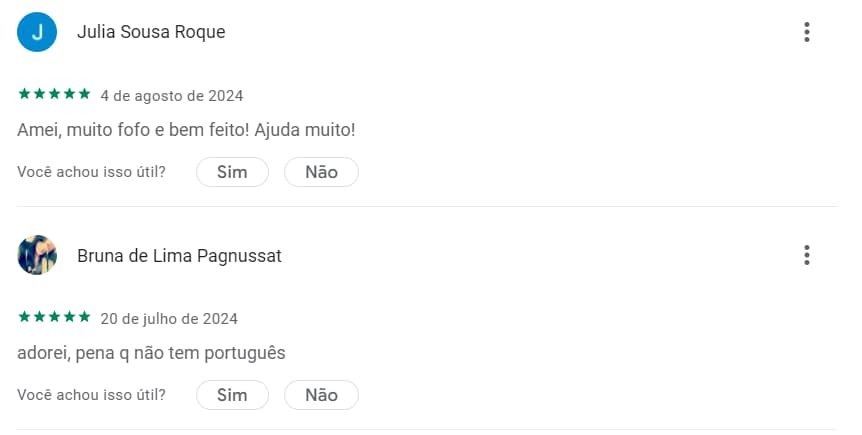862x435 pixels.
Task: Select the reviewer name Bruna de Lima Pagnussat
Action: click(179, 256)
